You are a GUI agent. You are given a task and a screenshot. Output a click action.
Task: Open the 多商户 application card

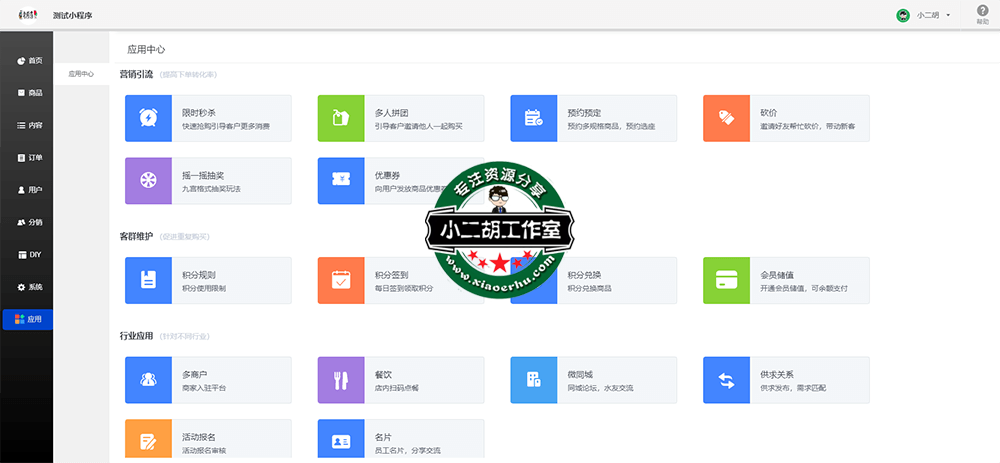pos(208,379)
